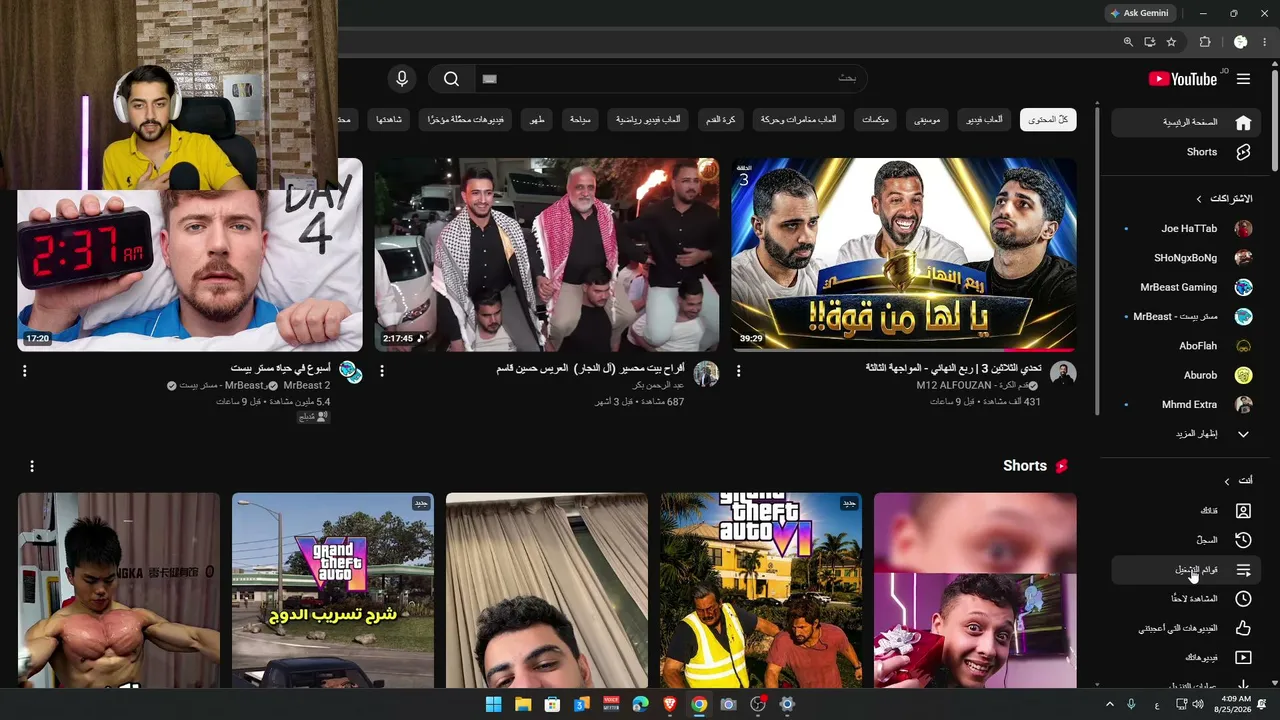1280x720 pixels.
Task: Open video title تحدي الثلاثين 3 ربع النهائي
Action: pyautogui.click(x=954, y=368)
